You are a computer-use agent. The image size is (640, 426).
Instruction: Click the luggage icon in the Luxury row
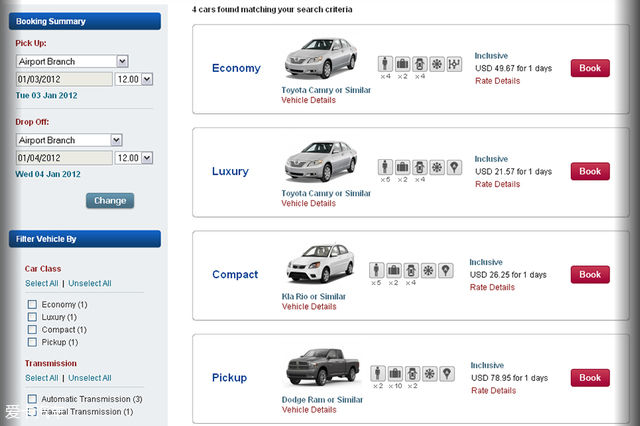[402, 167]
